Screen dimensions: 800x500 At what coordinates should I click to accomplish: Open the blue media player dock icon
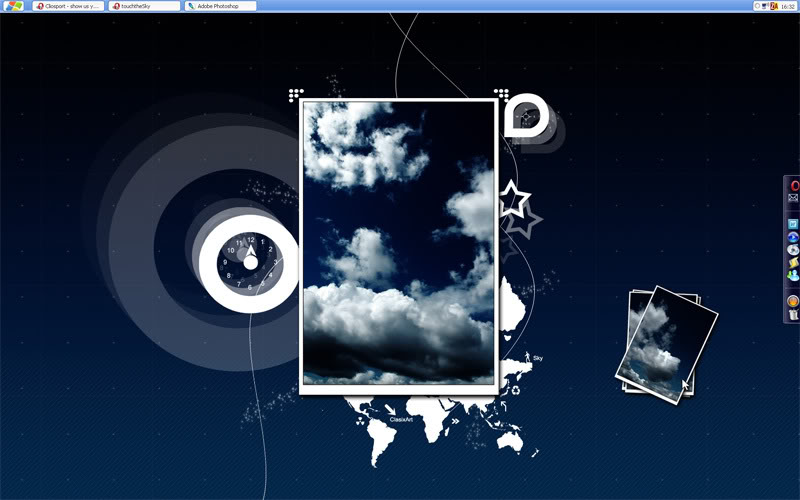pos(793,237)
